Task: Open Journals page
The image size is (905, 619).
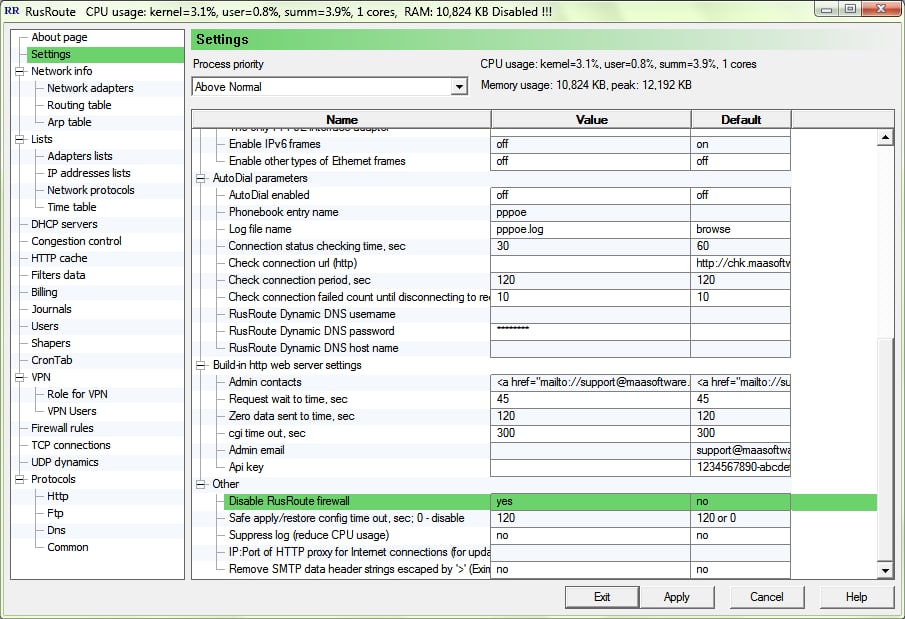Action: click(51, 309)
